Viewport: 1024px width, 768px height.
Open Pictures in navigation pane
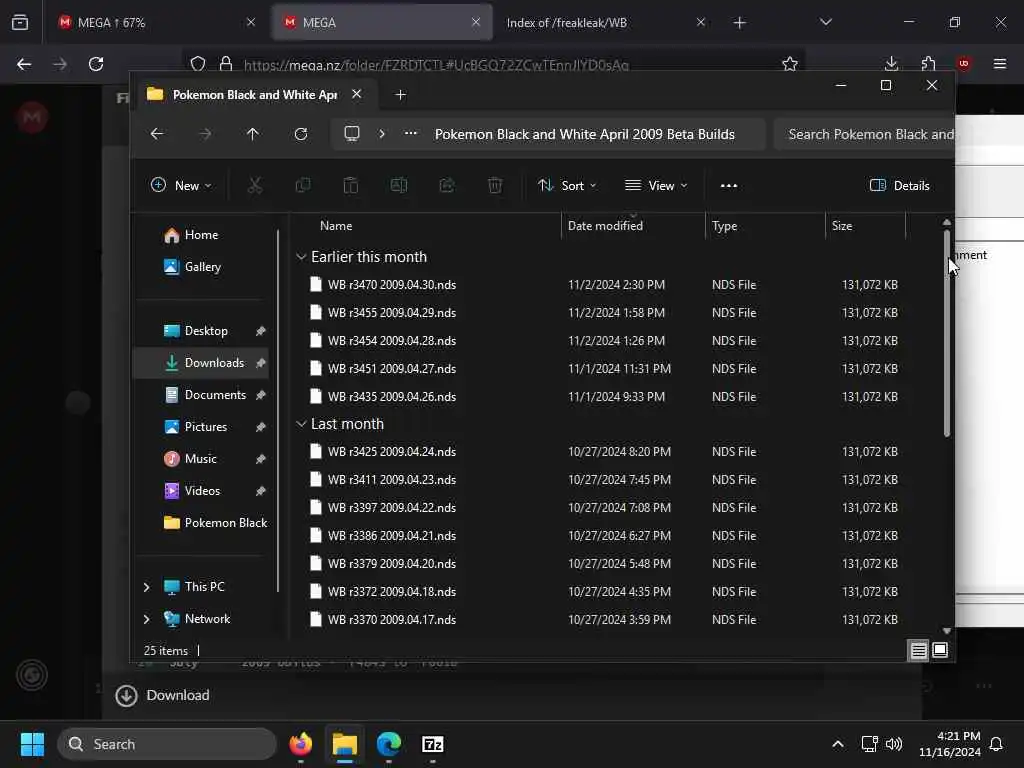pyautogui.click(x=202, y=427)
